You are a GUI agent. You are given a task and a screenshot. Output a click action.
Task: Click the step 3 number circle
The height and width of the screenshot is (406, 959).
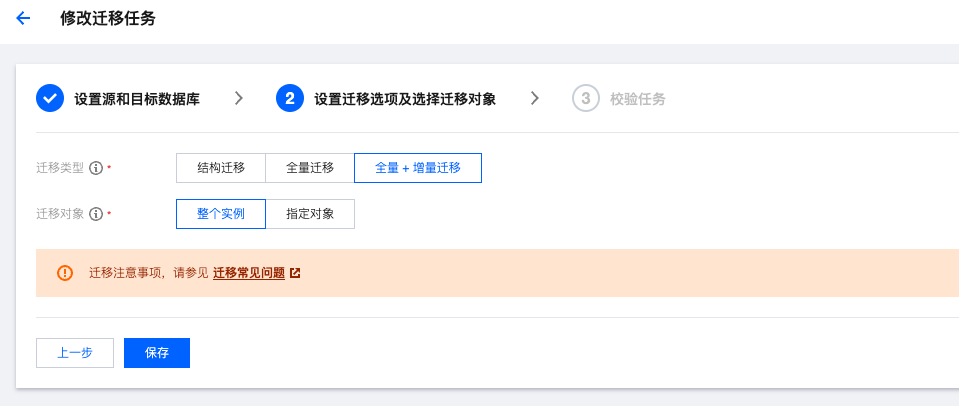point(585,98)
